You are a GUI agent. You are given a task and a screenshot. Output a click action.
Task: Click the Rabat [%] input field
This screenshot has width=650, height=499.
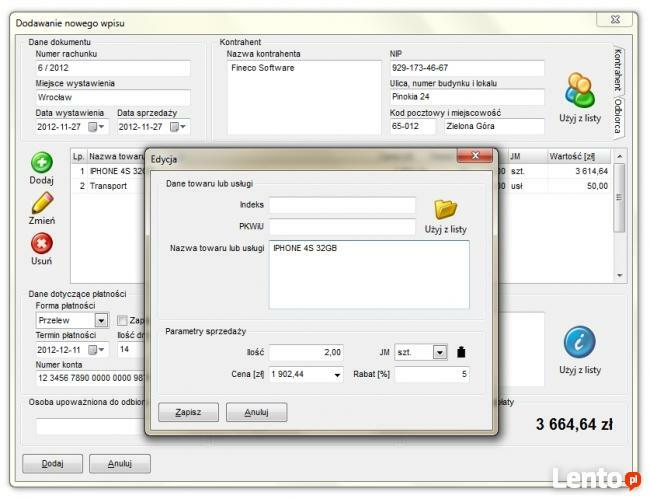[431, 375]
